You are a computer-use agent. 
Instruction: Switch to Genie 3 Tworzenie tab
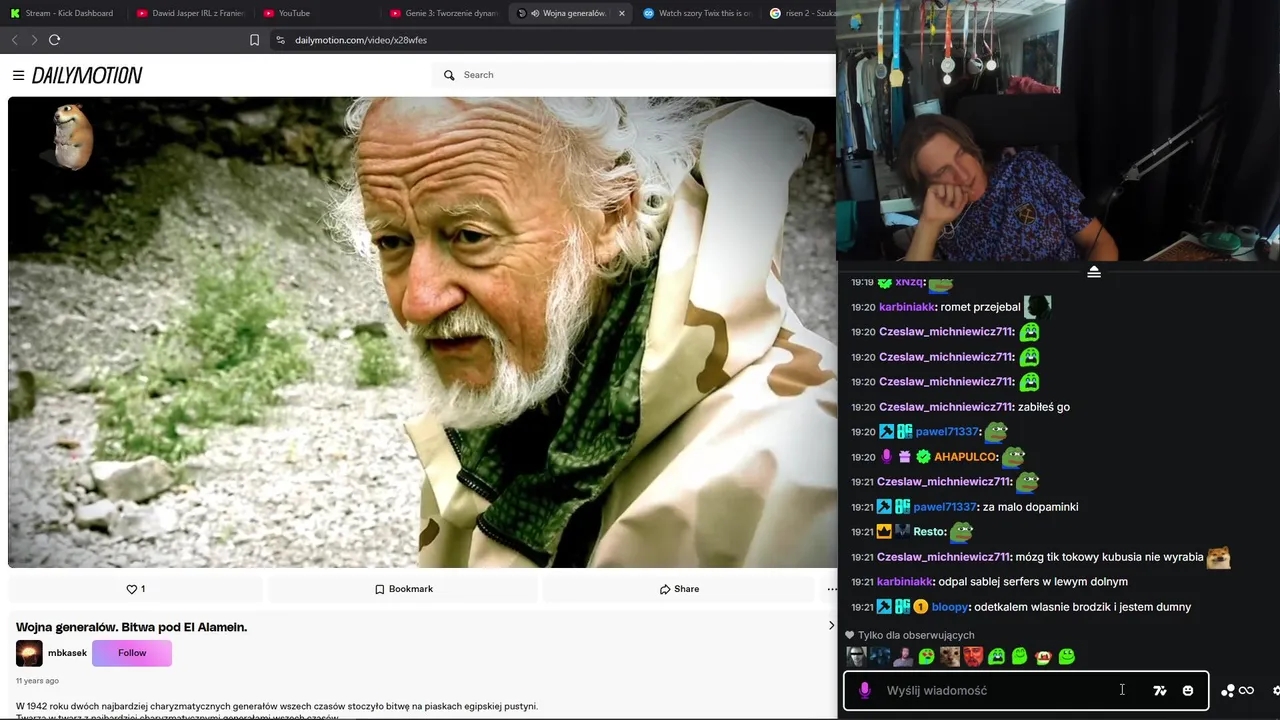[444, 13]
